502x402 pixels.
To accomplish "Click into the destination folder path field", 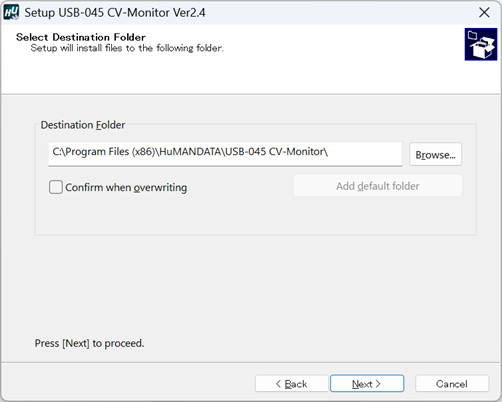I will [225, 154].
